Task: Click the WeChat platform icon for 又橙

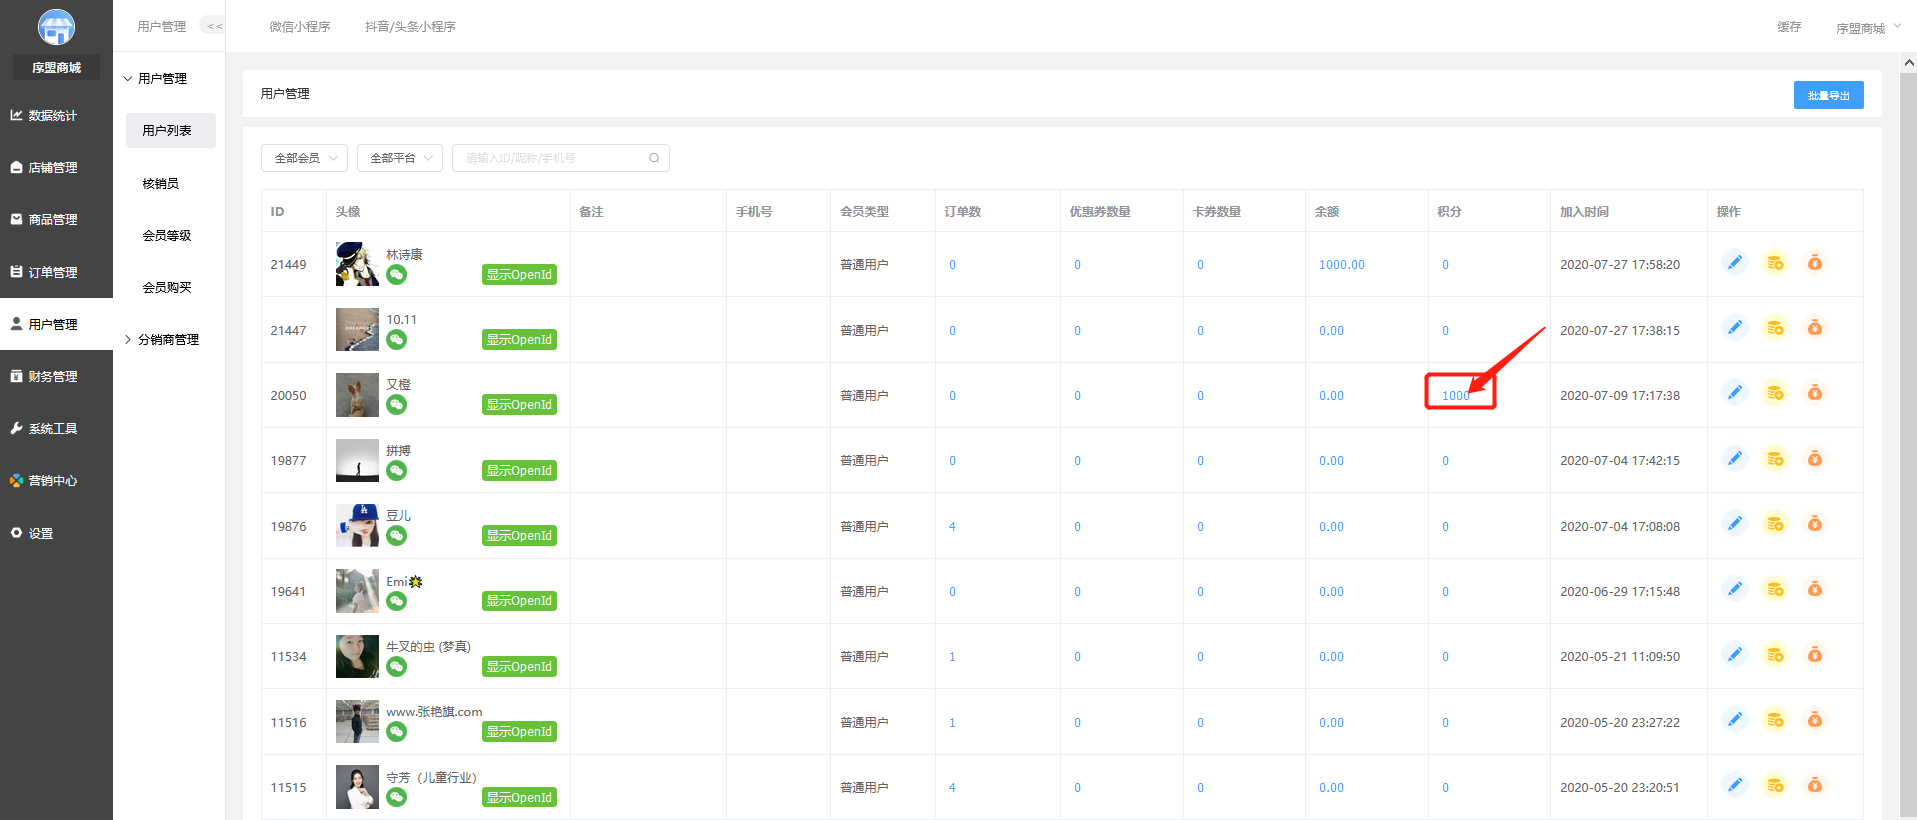Action: [x=397, y=404]
